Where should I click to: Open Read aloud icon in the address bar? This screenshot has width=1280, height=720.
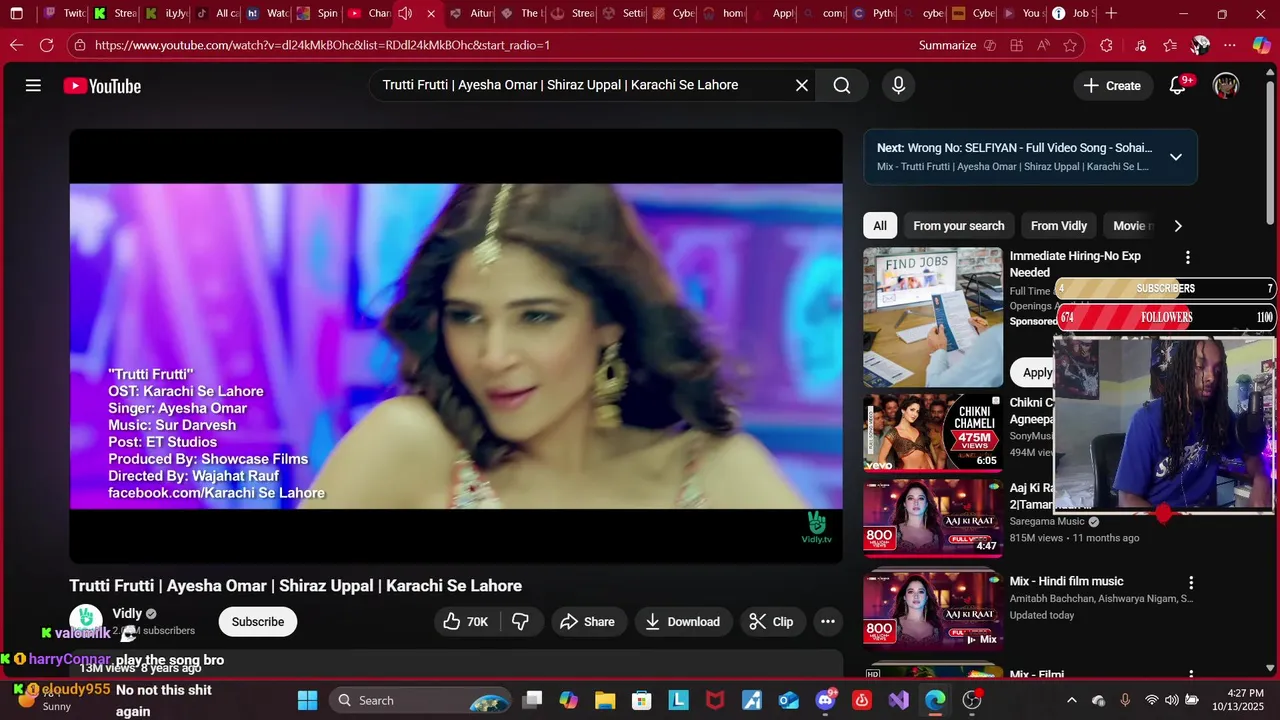click(1044, 45)
